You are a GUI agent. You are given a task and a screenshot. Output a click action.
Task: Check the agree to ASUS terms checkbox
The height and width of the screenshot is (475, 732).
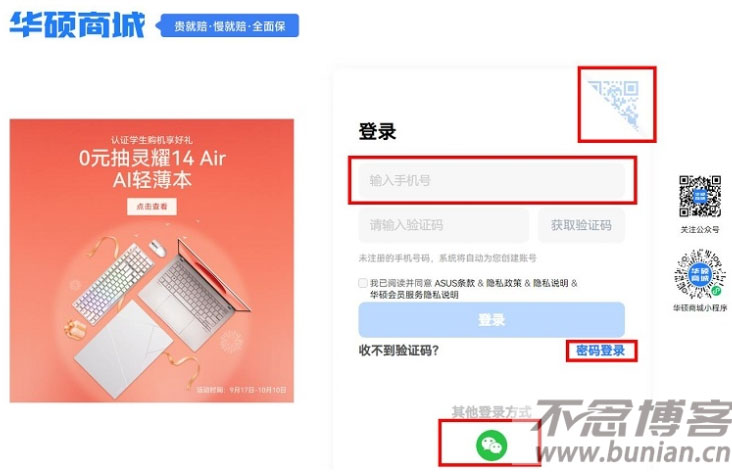363,283
